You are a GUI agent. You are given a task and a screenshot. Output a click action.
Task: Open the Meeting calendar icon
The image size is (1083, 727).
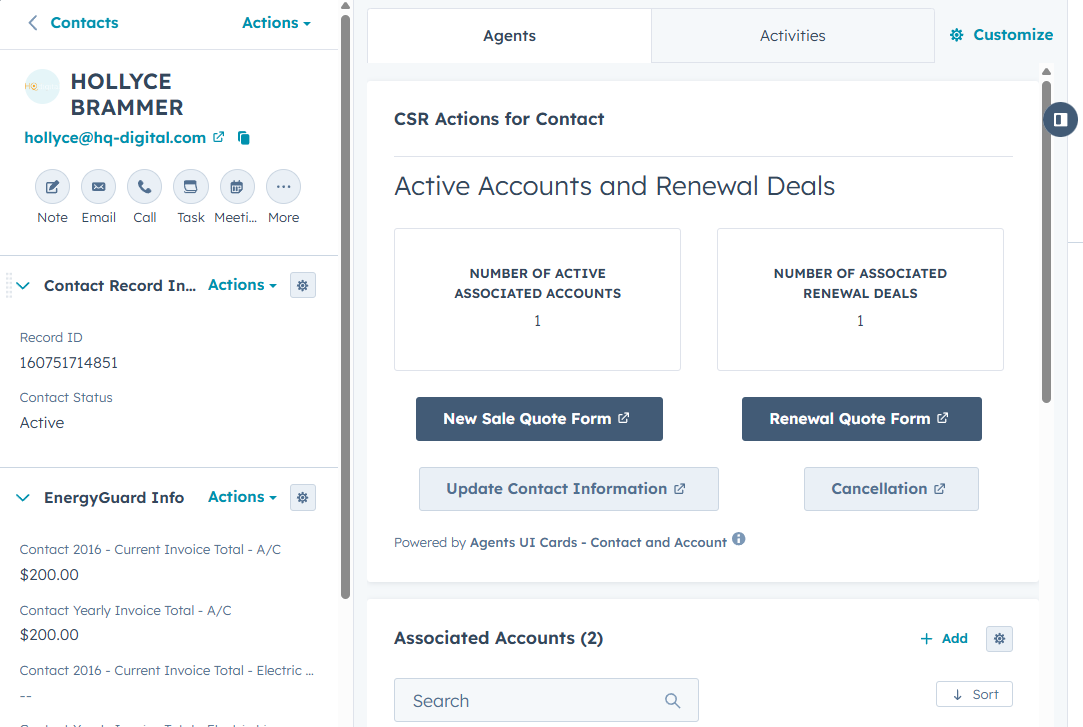tap(237, 187)
